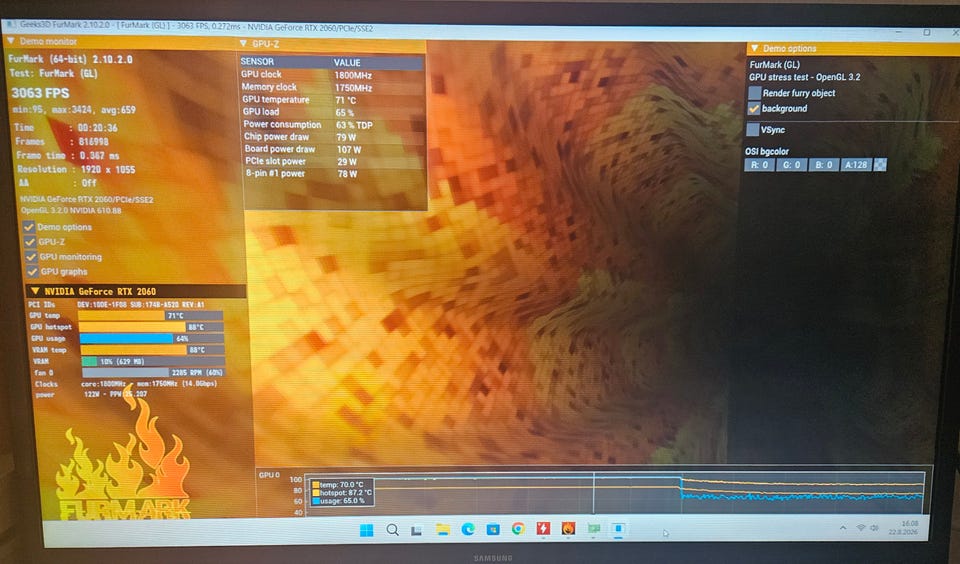This screenshot has height=564, width=960.
Task: Collapse the NVIDIA GeForce RTX 2060 section
Action: click(35, 291)
